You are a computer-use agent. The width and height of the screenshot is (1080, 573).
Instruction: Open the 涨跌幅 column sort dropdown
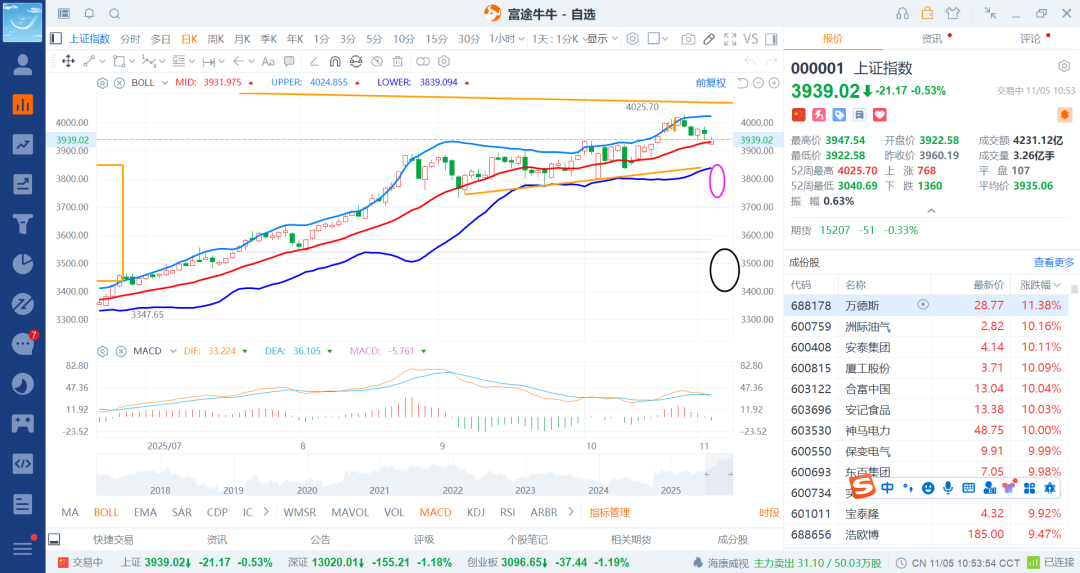pyautogui.click(x=1040, y=284)
